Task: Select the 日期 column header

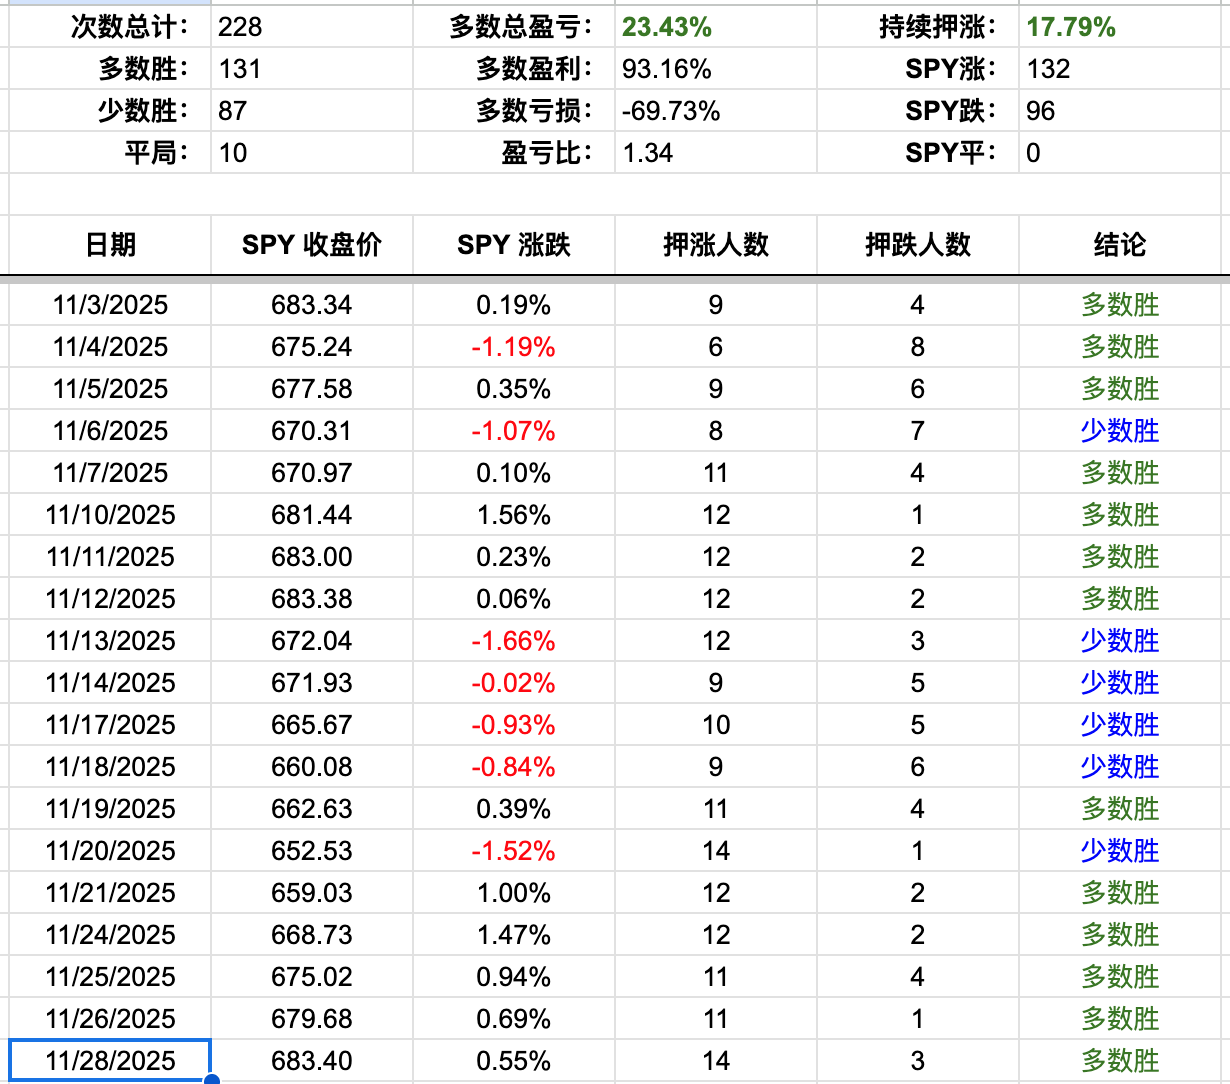Action: 113,245
